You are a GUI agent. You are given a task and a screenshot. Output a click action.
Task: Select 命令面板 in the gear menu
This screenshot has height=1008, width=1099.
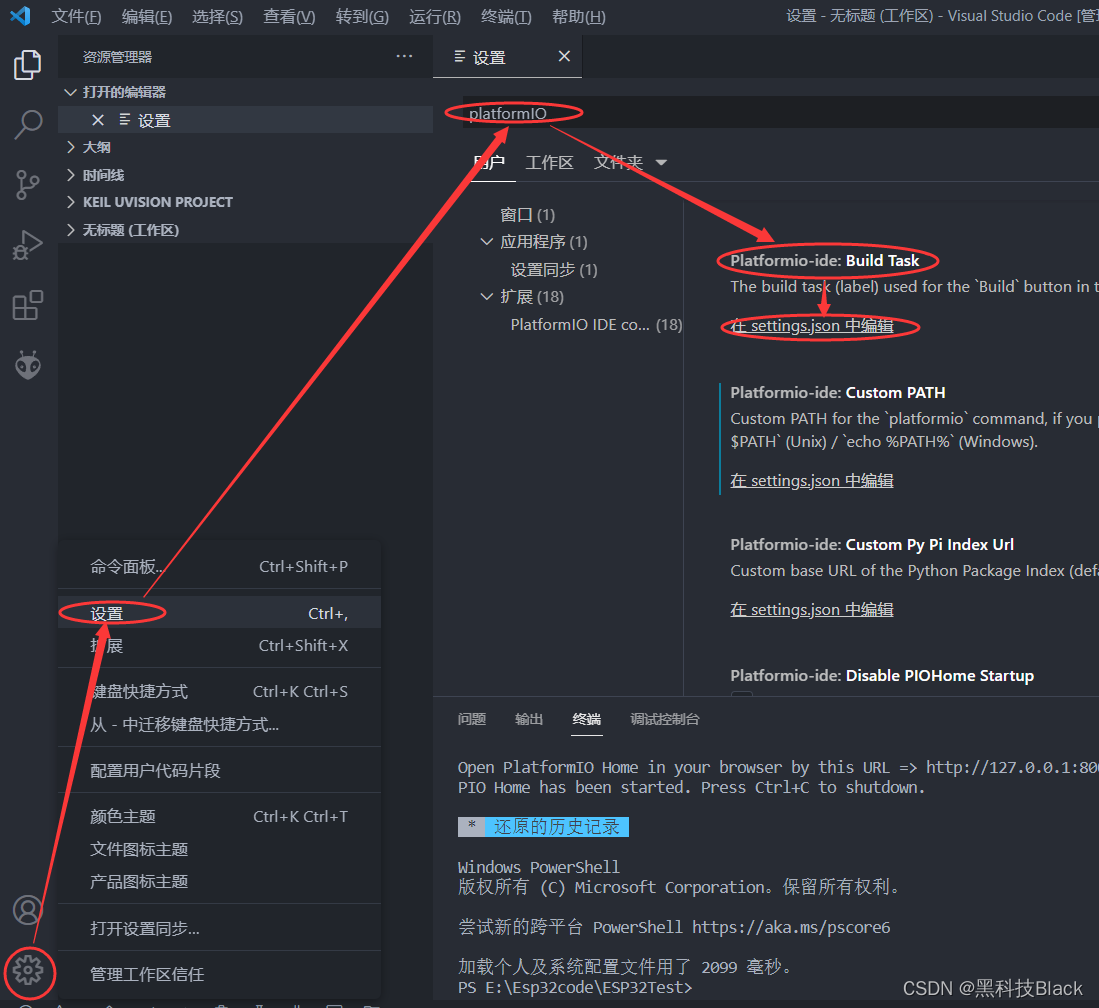[x=219, y=566]
